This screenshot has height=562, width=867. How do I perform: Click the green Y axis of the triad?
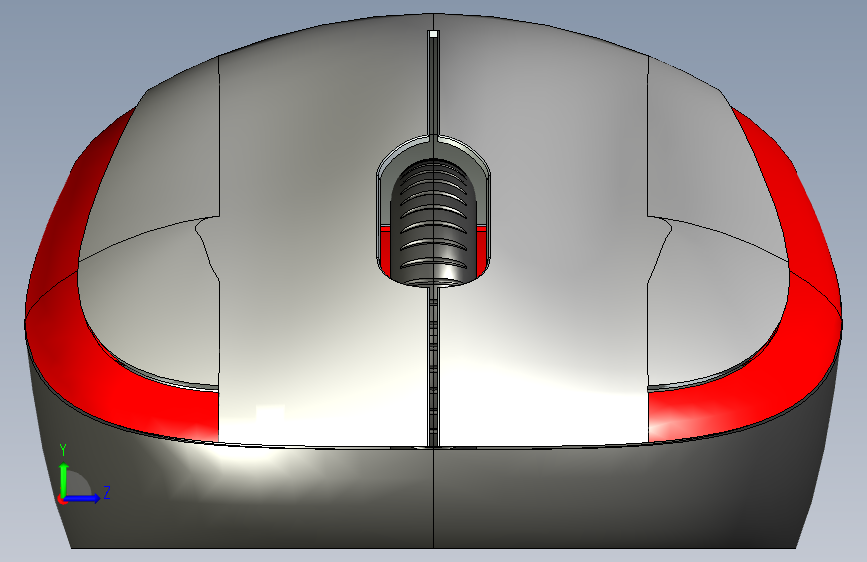click(x=64, y=480)
